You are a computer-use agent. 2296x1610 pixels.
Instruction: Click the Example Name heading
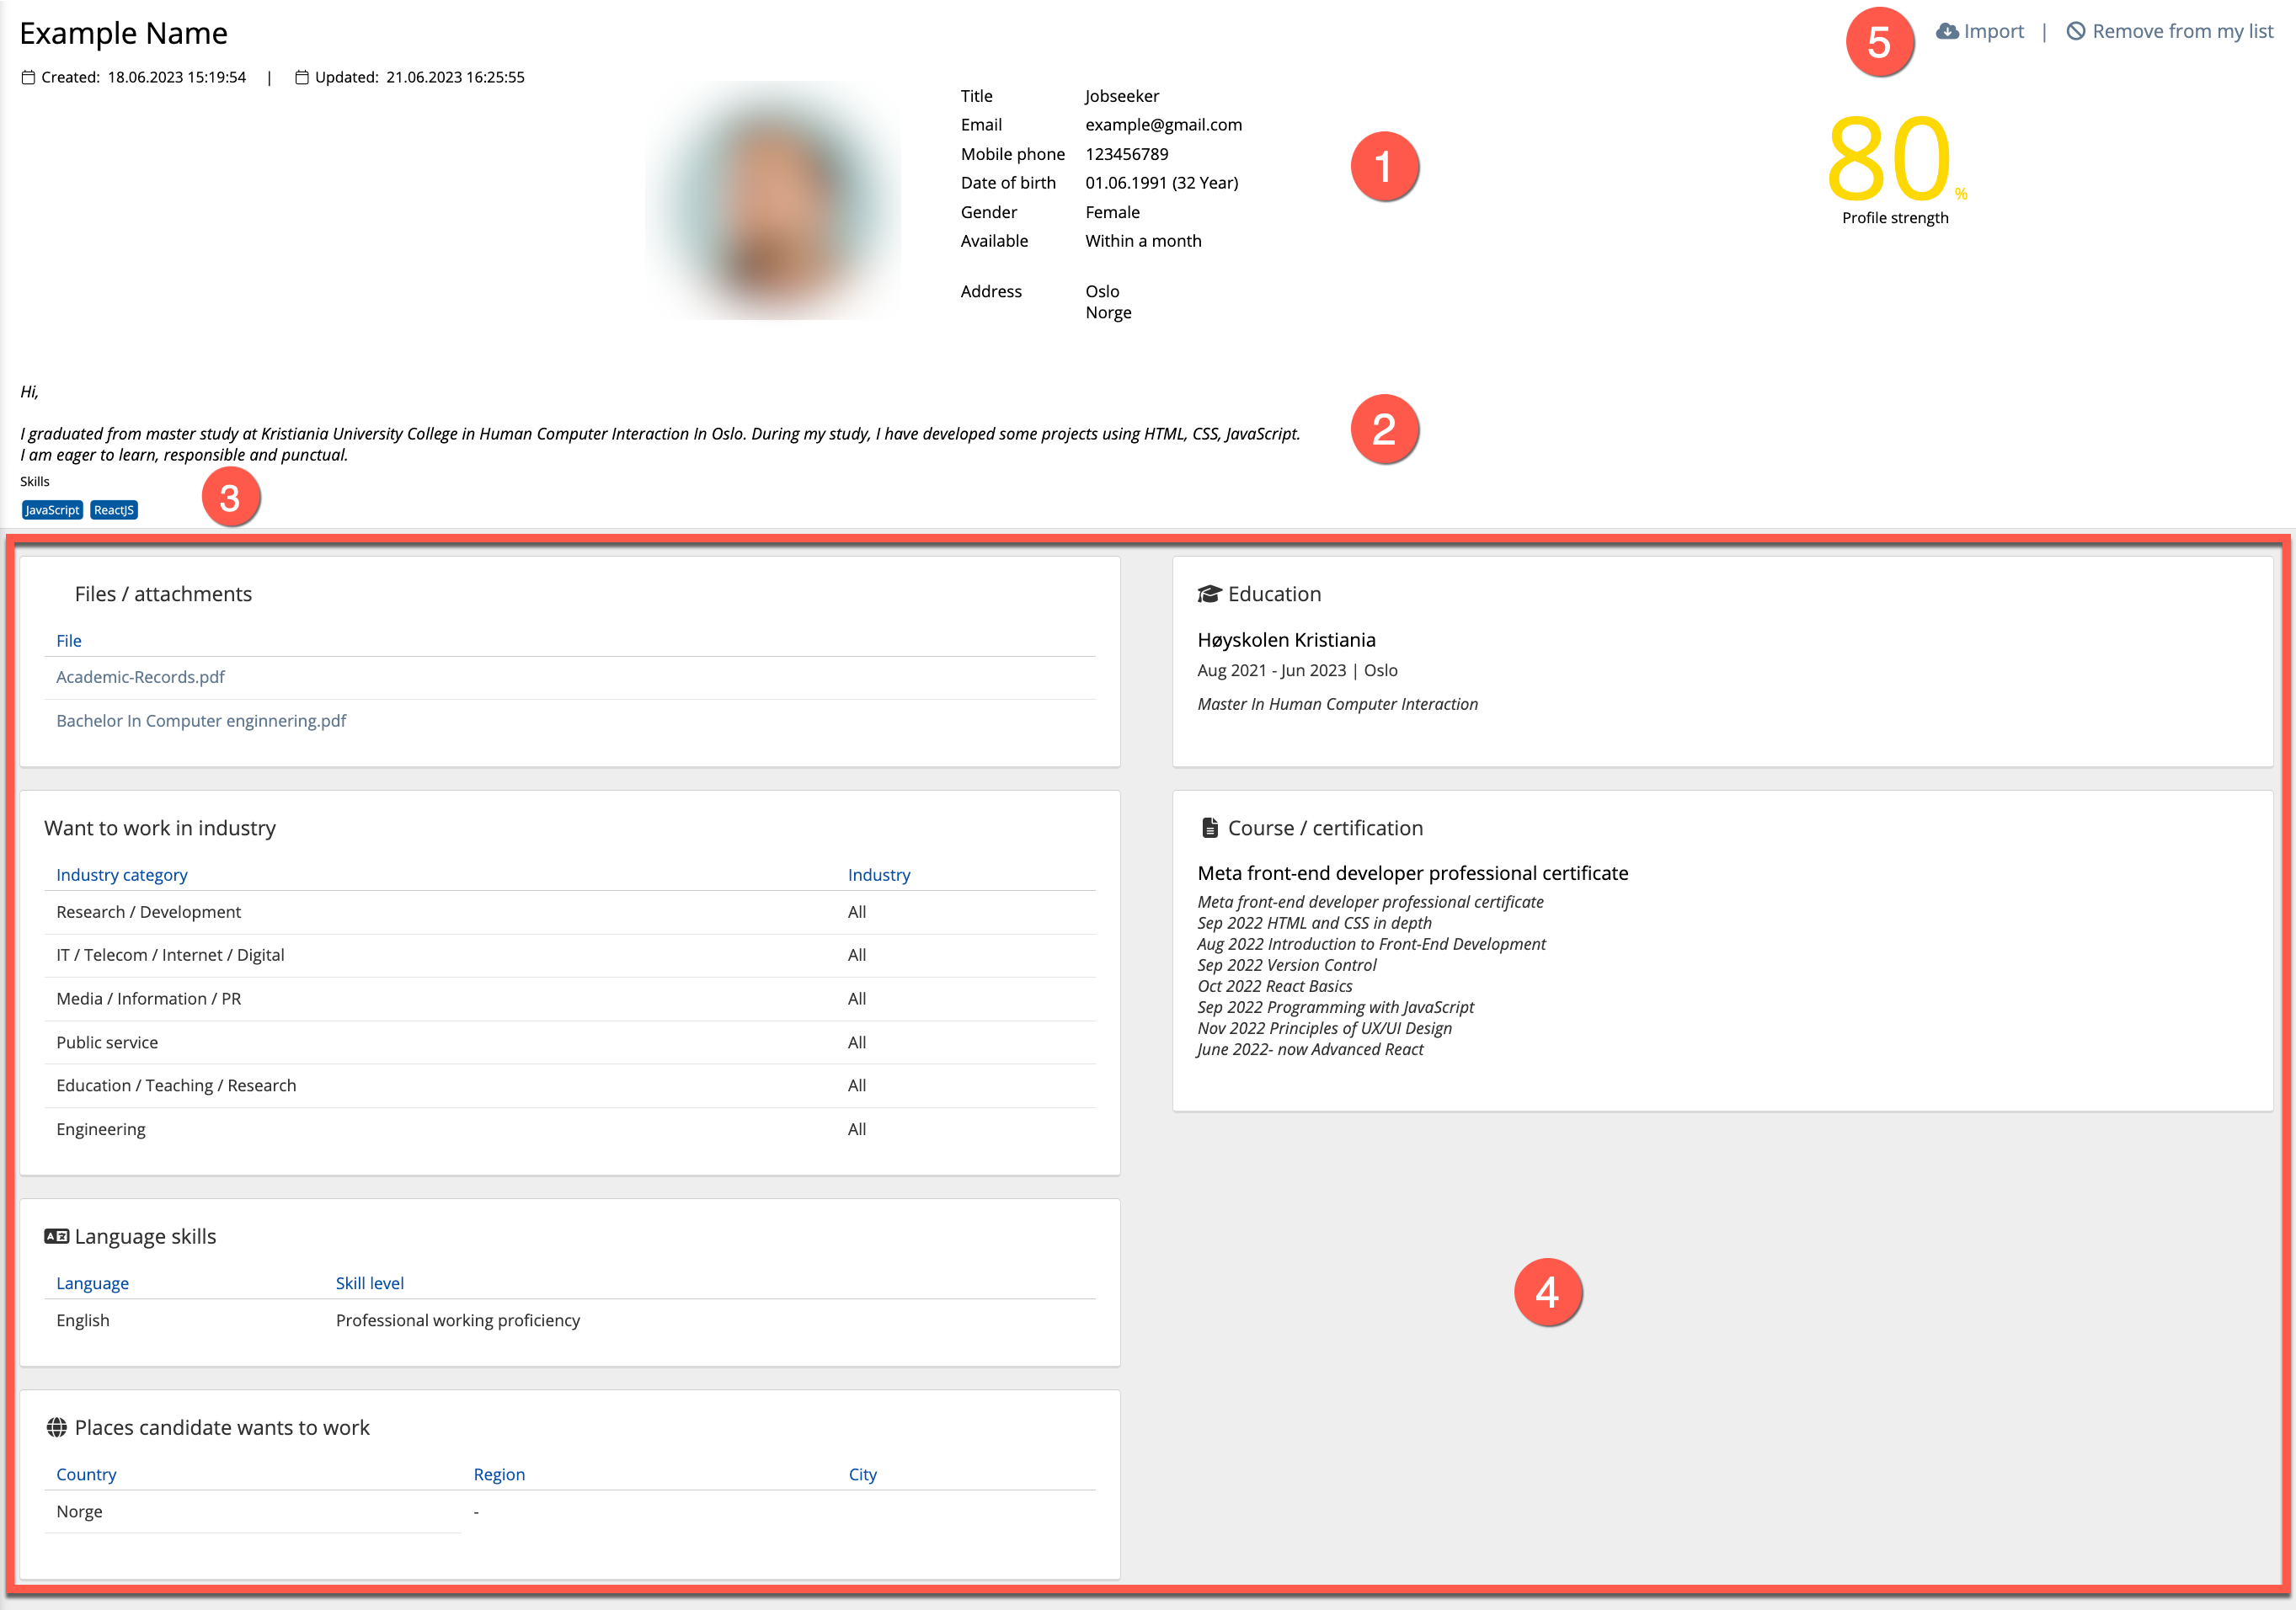pyautogui.click(x=123, y=33)
